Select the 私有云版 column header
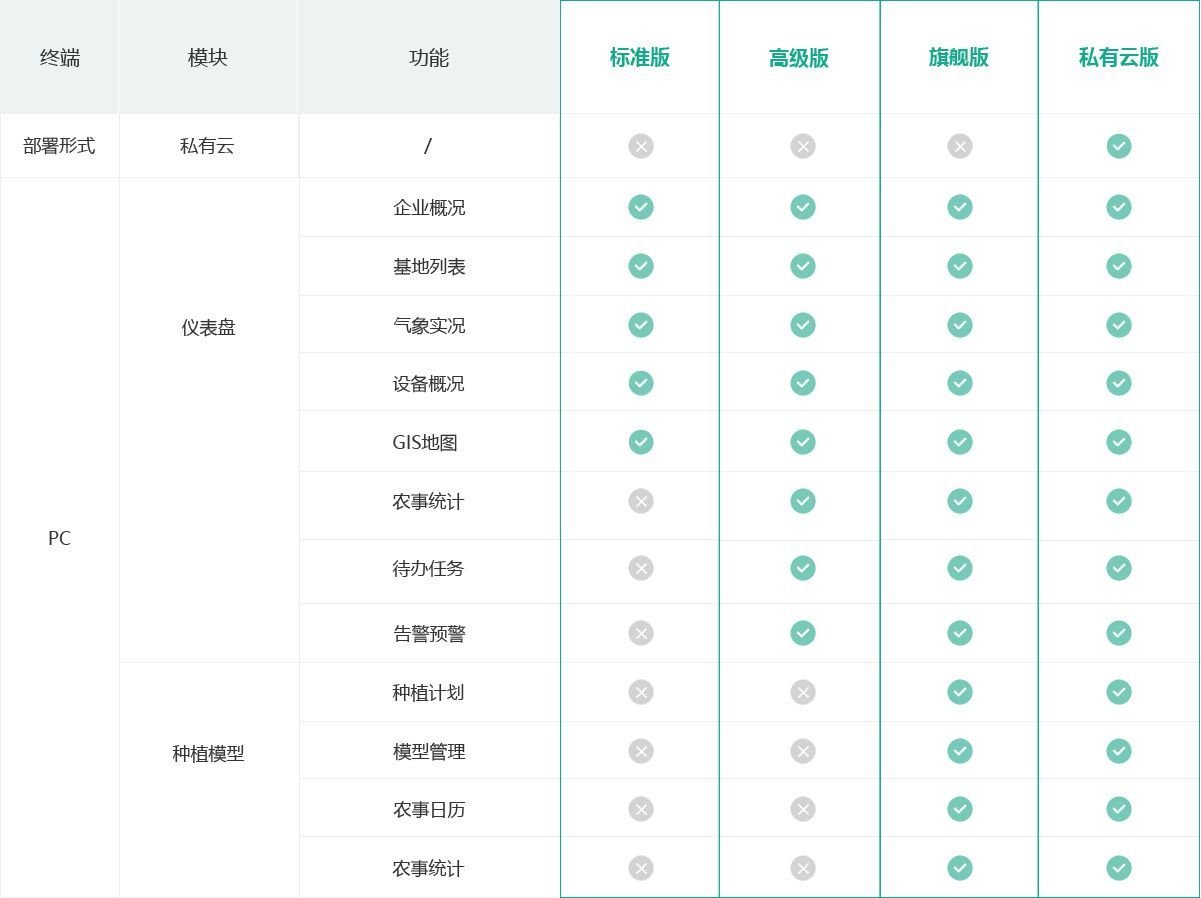 pyautogui.click(x=1119, y=57)
